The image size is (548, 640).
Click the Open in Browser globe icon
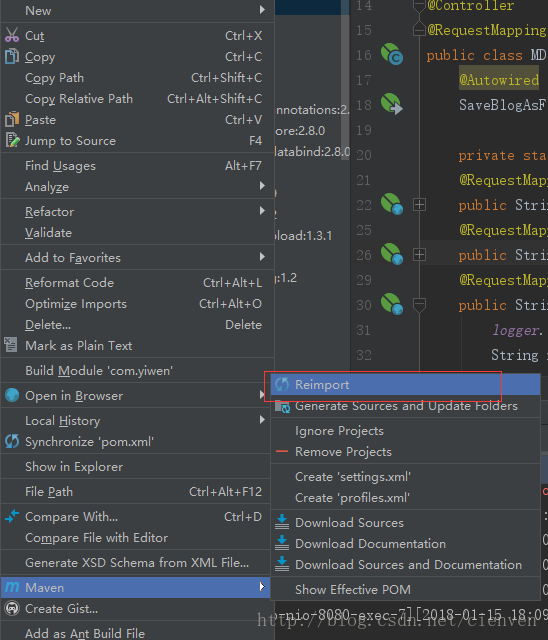pos(12,395)
